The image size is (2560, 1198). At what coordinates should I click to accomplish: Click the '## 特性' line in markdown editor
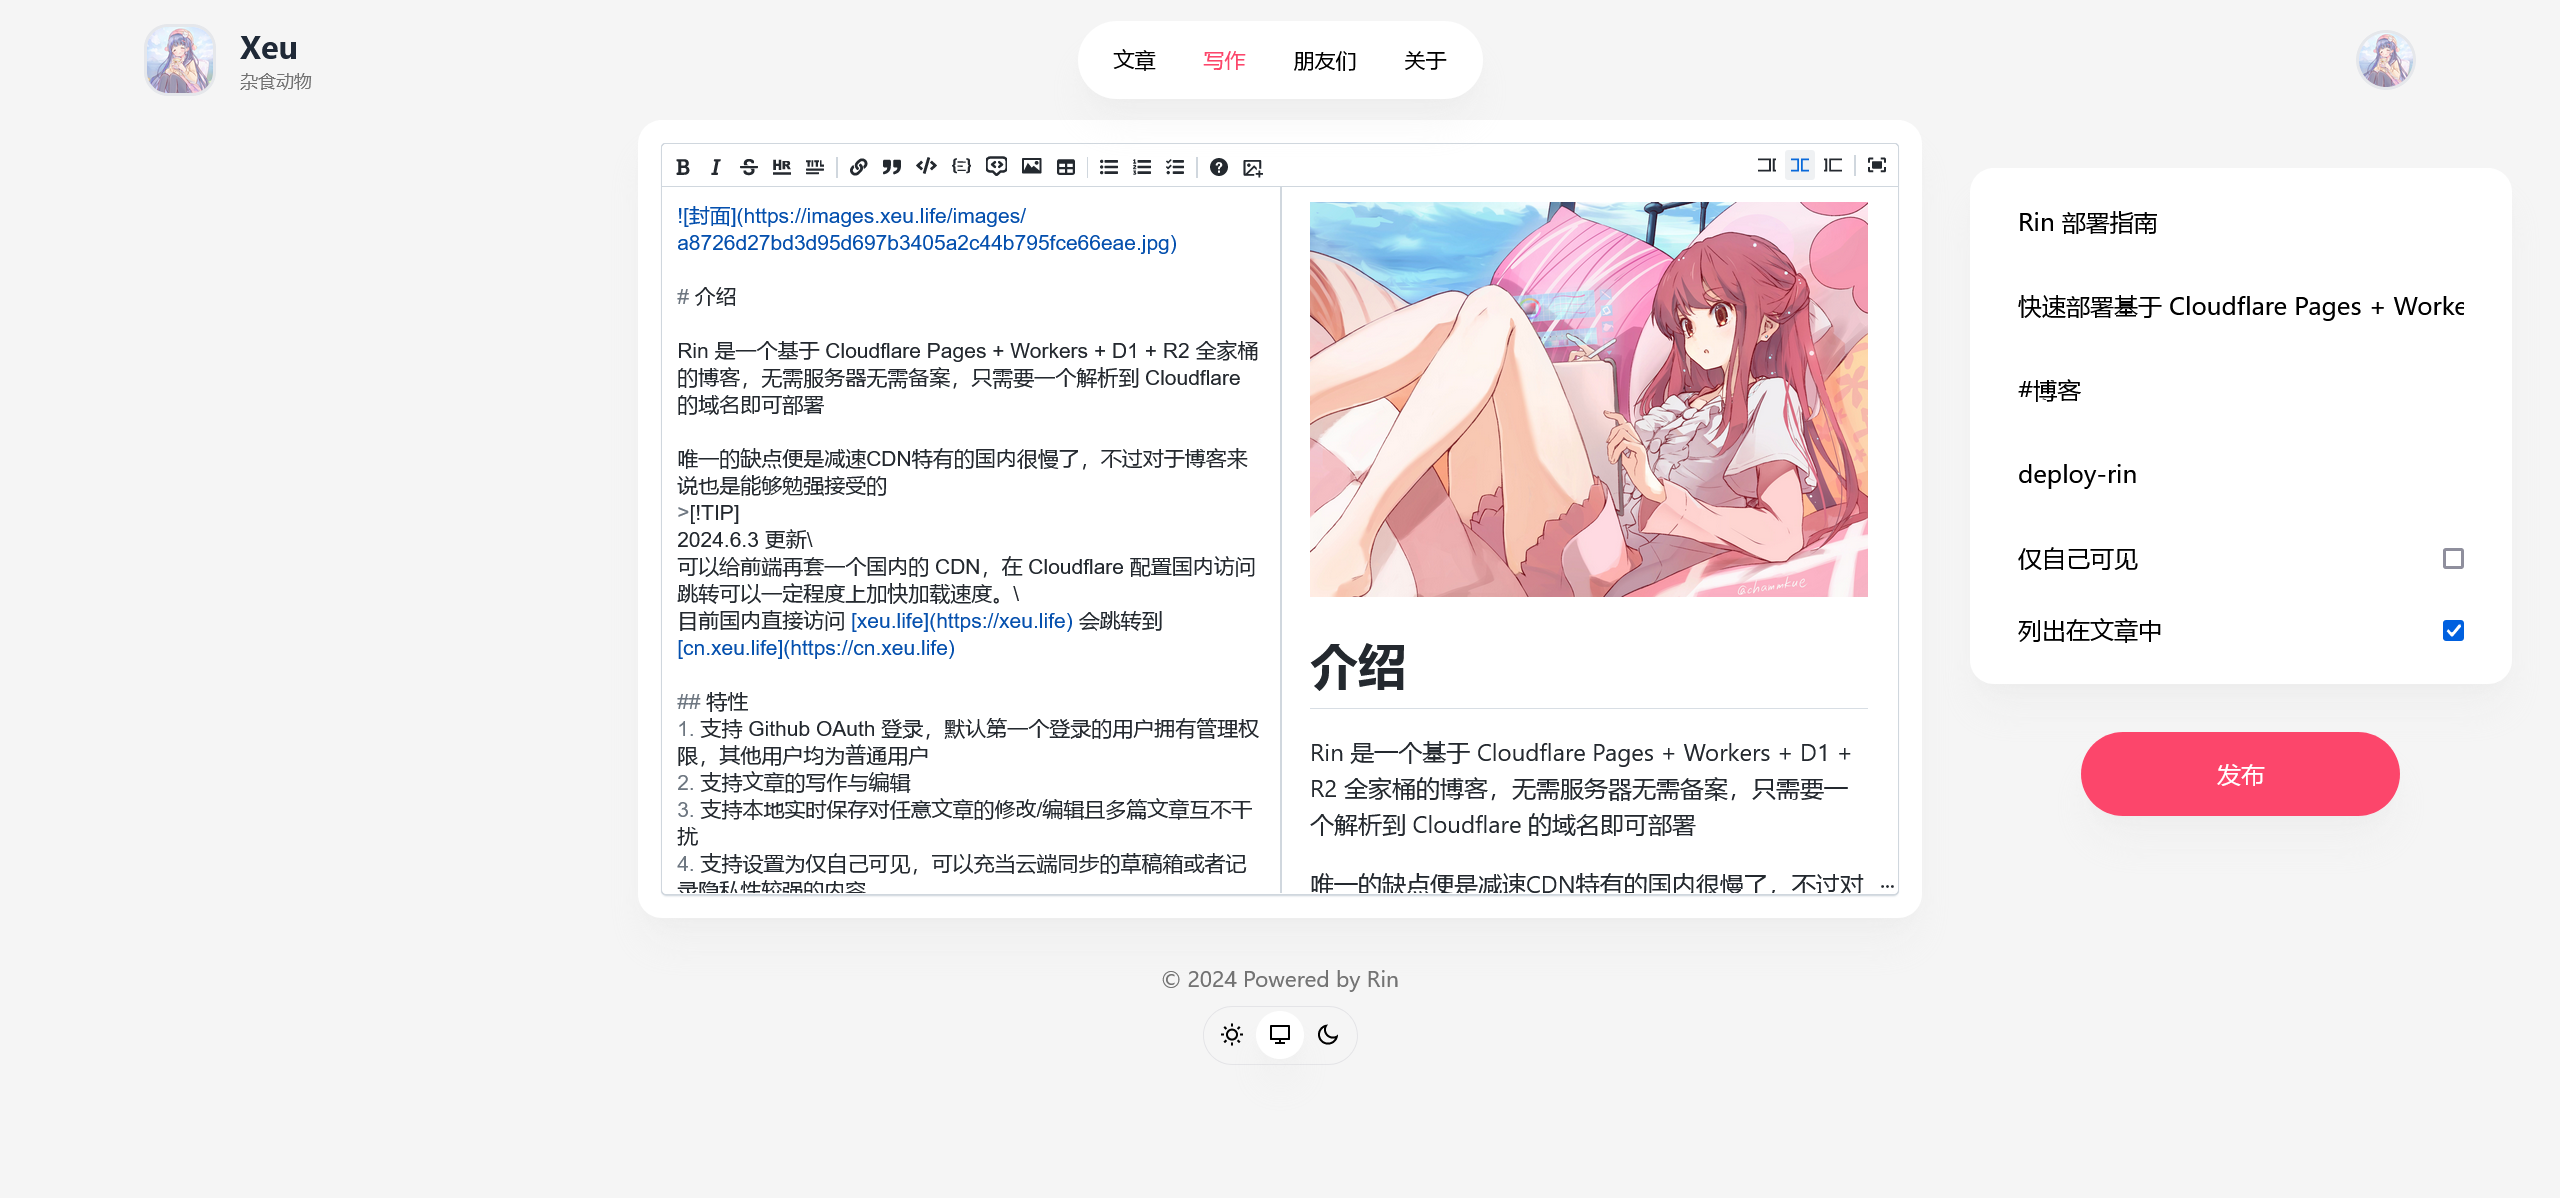[x=713, y=702]
